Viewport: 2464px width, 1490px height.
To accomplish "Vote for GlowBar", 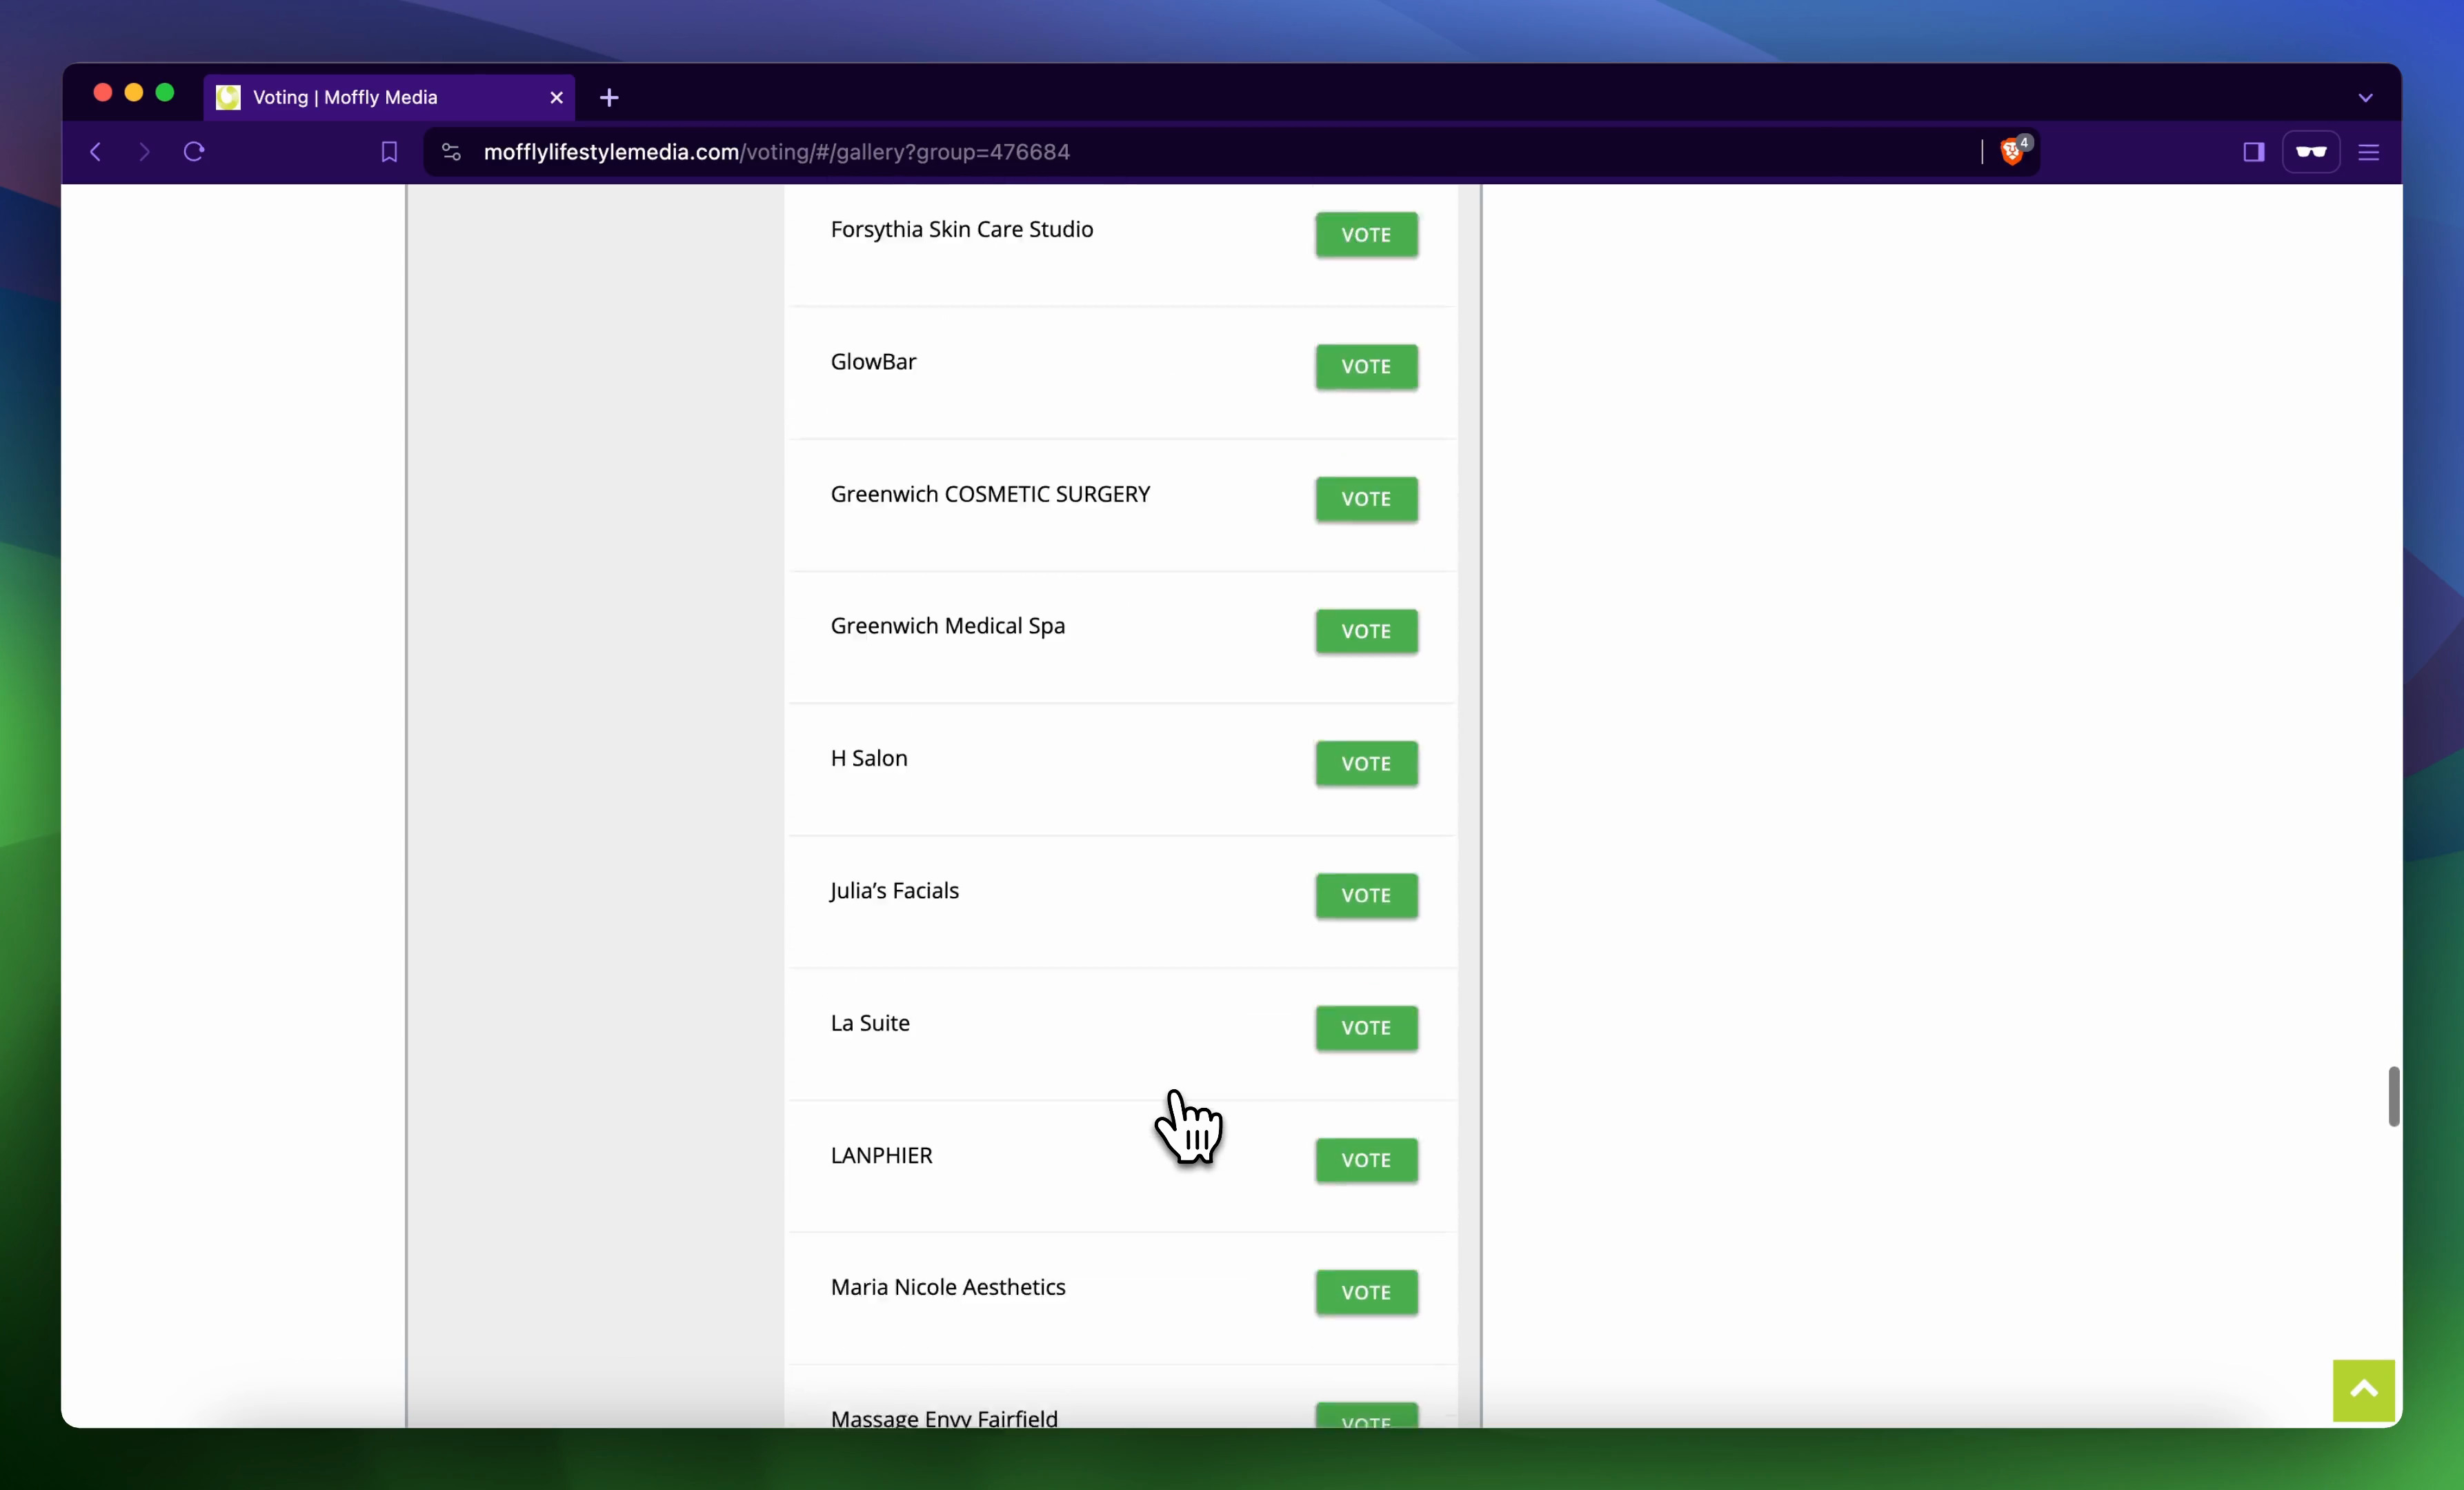I will [1365, 366].
